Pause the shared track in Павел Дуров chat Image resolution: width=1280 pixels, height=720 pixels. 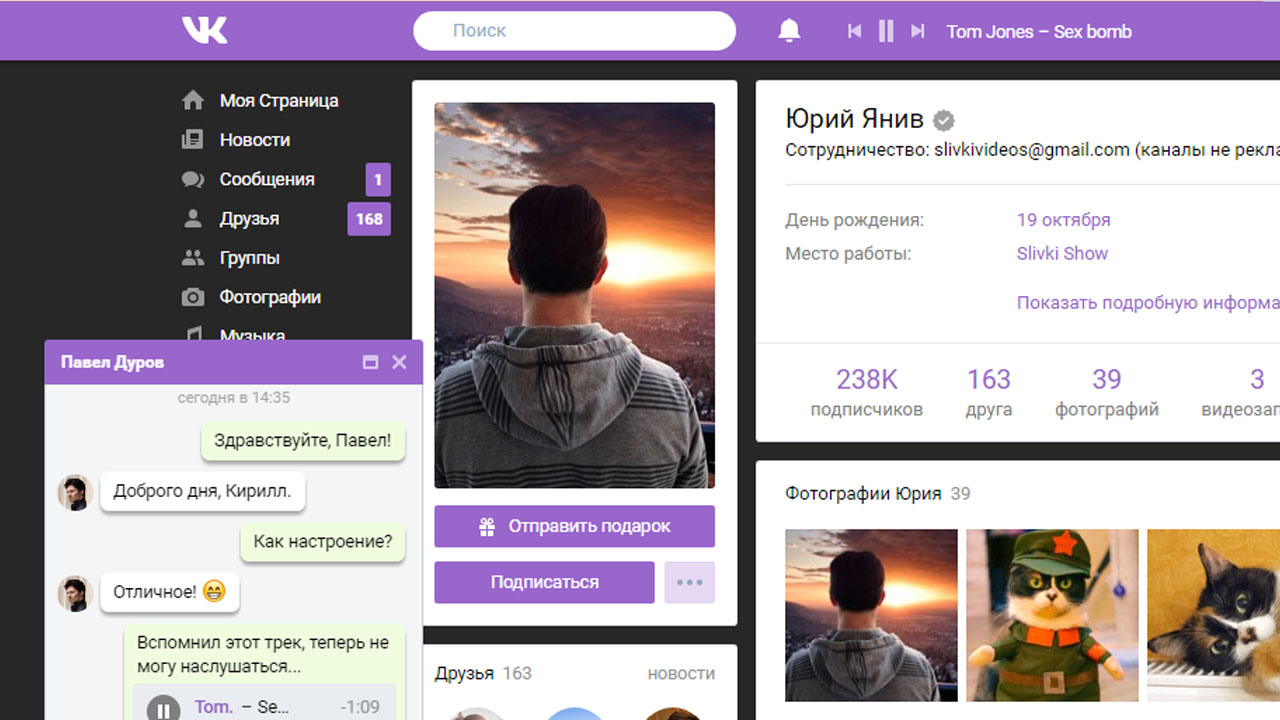tap(164, 707)
